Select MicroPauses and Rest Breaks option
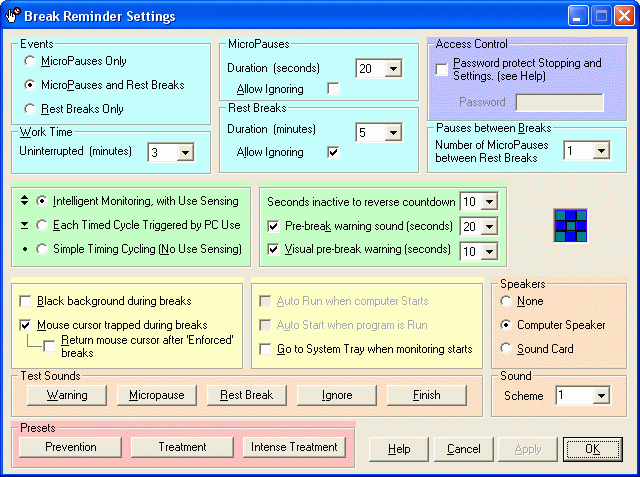 point(30,85)
